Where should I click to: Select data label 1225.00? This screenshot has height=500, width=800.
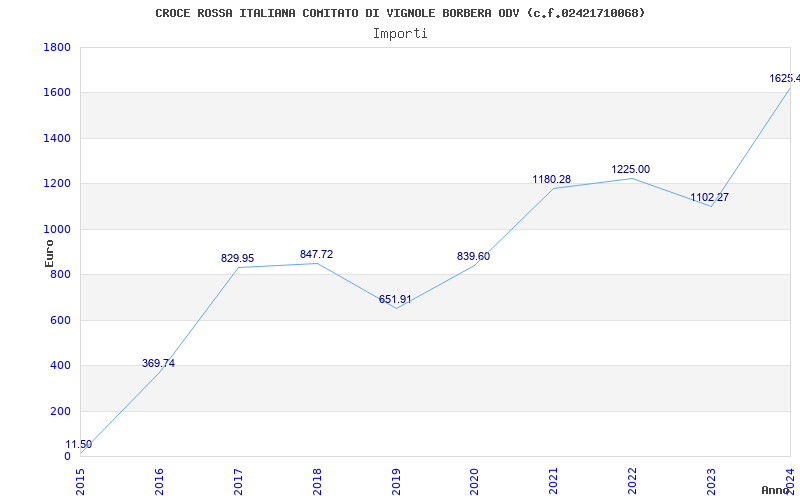[x=631, y=170]
